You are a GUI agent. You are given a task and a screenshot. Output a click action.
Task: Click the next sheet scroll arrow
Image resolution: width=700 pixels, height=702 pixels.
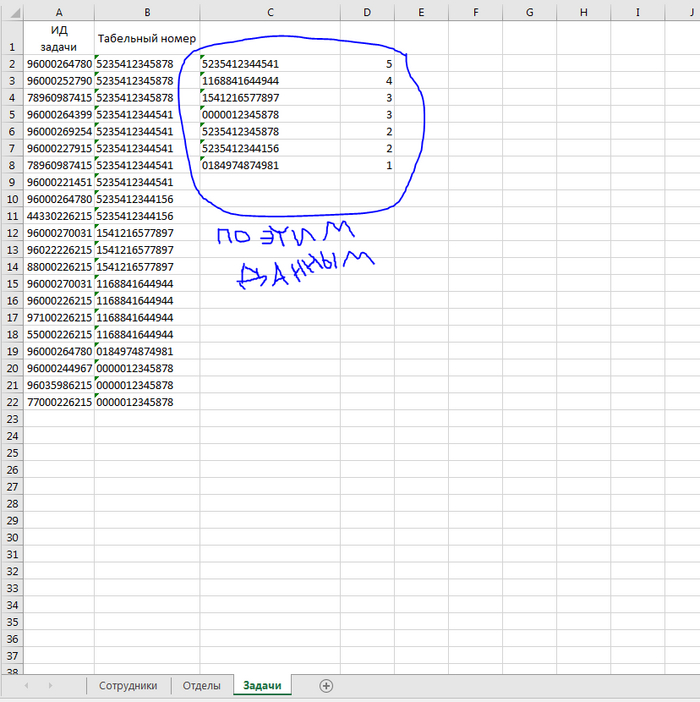coord(50,685)
